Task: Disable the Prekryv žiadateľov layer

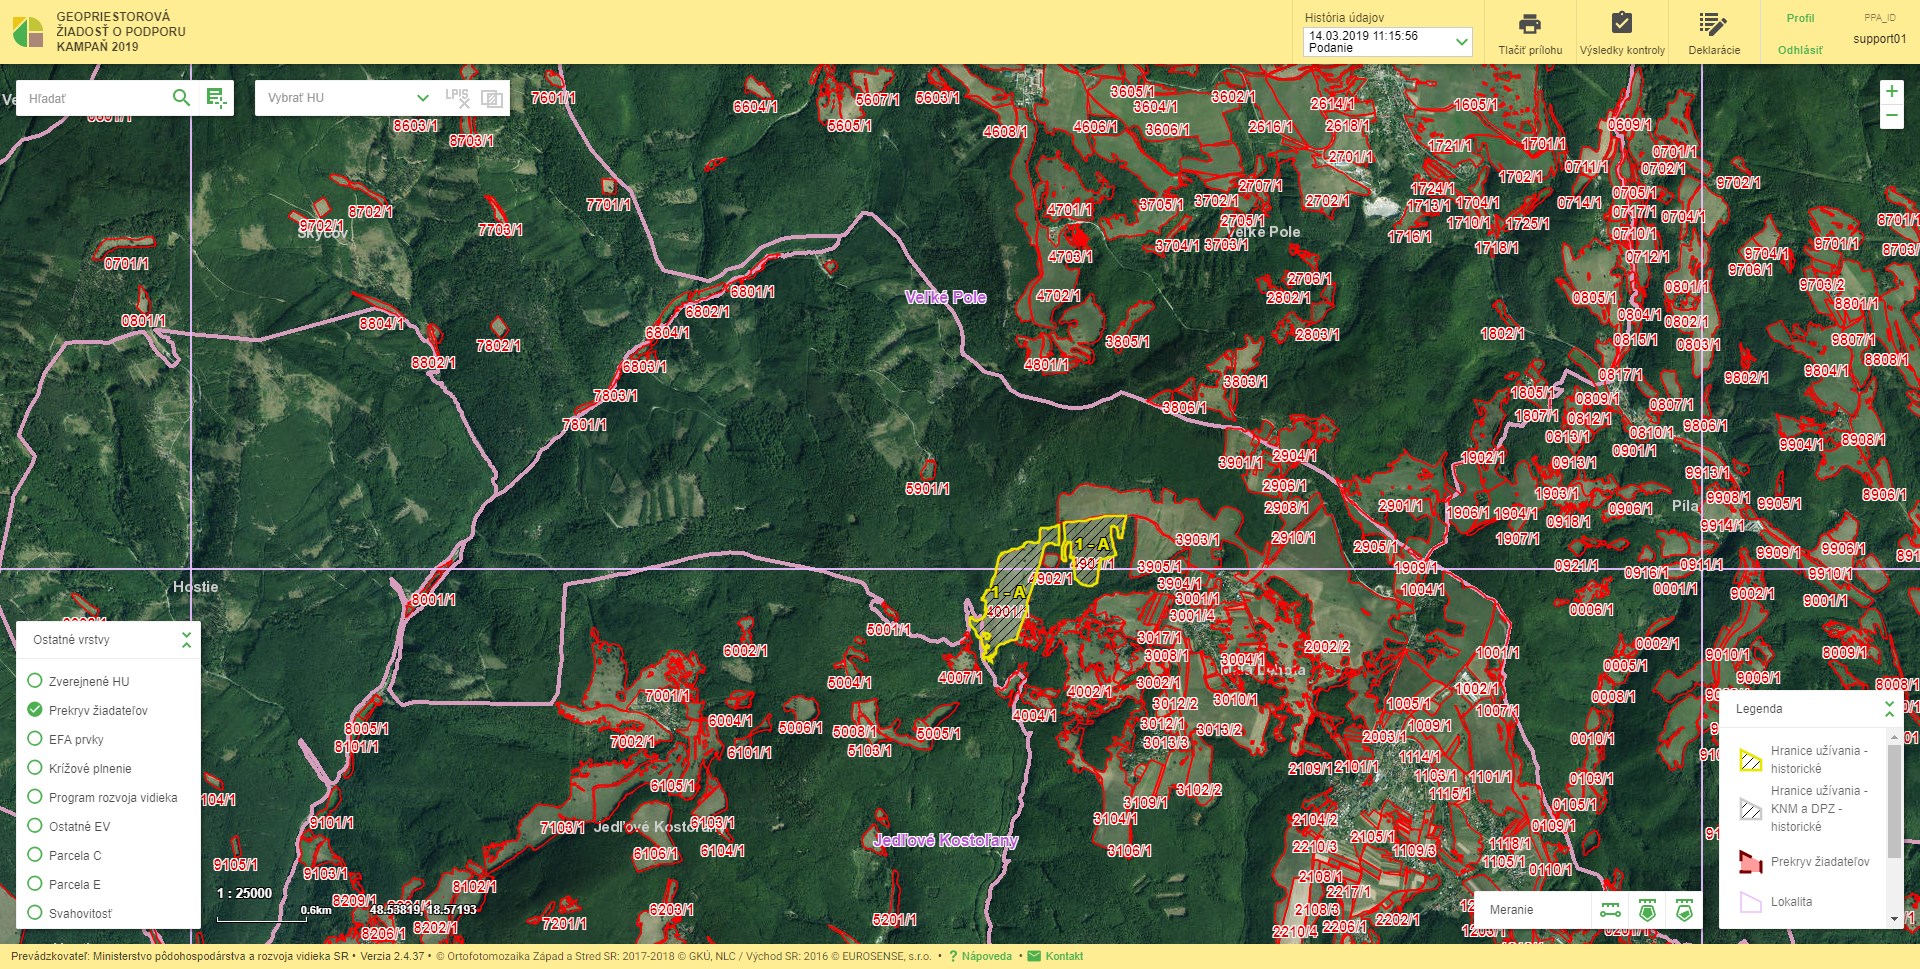Action: tap(35, 710)
